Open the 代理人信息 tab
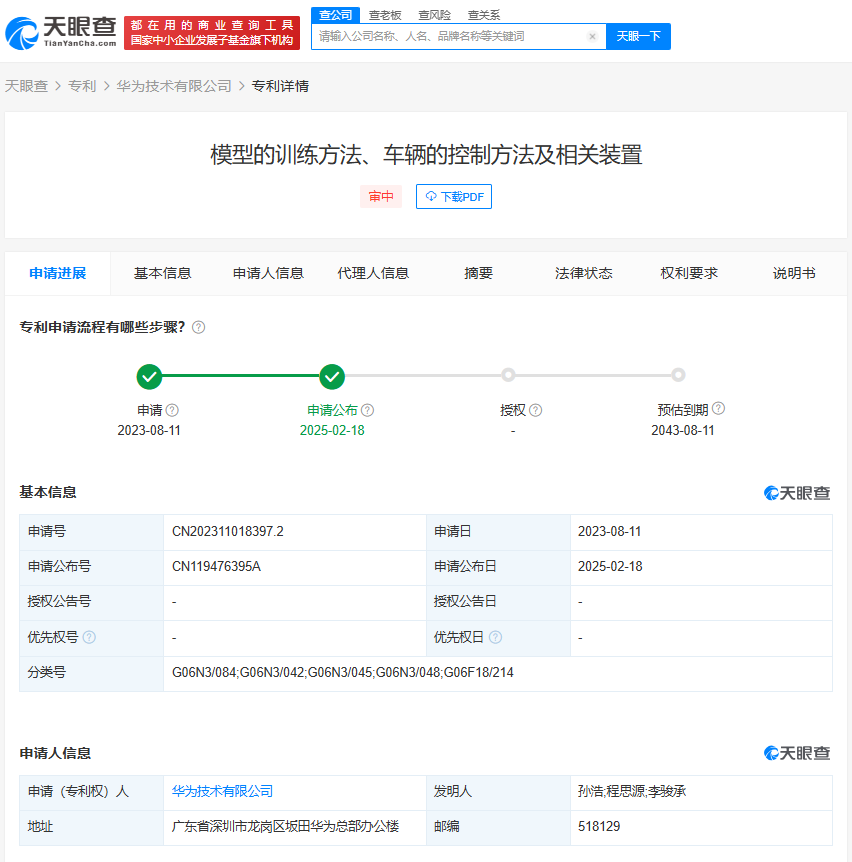 coord(373,273)
